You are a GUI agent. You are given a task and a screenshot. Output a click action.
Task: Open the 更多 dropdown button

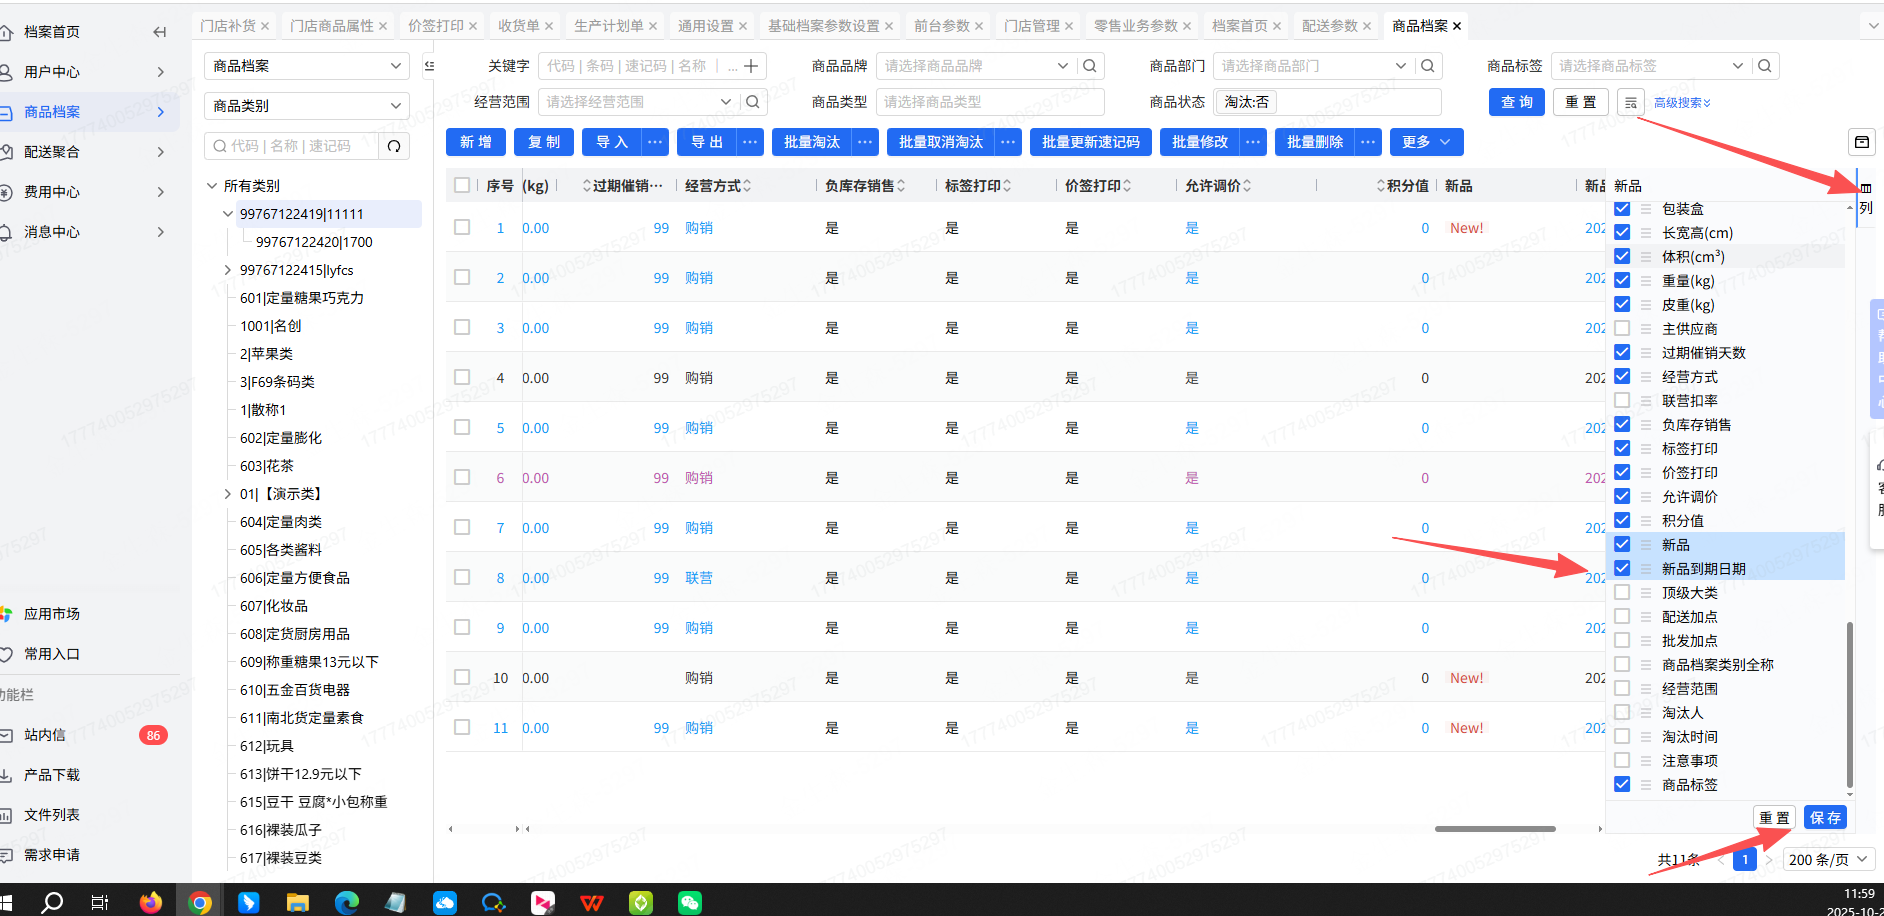tap(1426, 142)
